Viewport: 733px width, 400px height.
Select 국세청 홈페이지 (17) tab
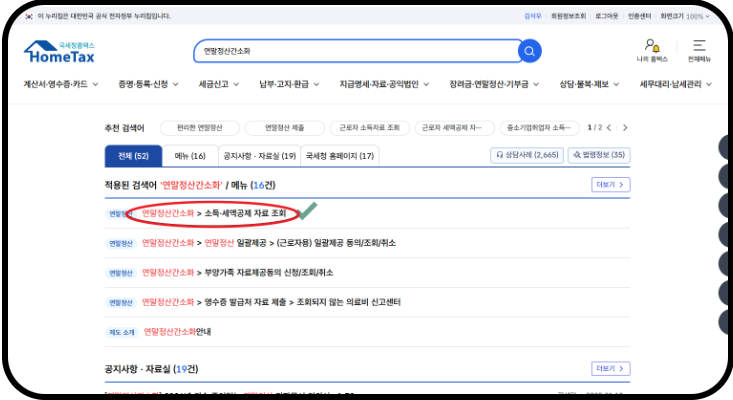pyautogui.click(x=340, y=156)
